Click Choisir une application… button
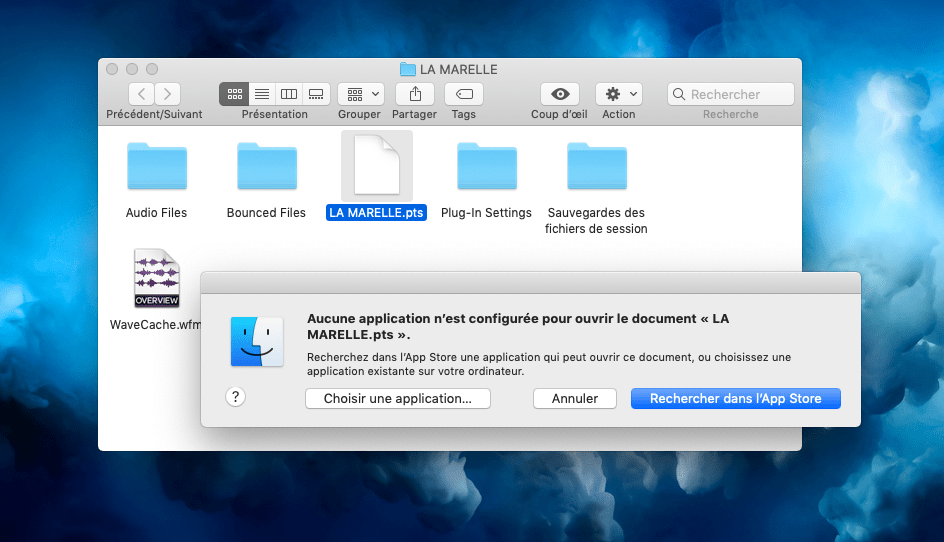Viewport: 944px width, 542px height. coord(398,399)
